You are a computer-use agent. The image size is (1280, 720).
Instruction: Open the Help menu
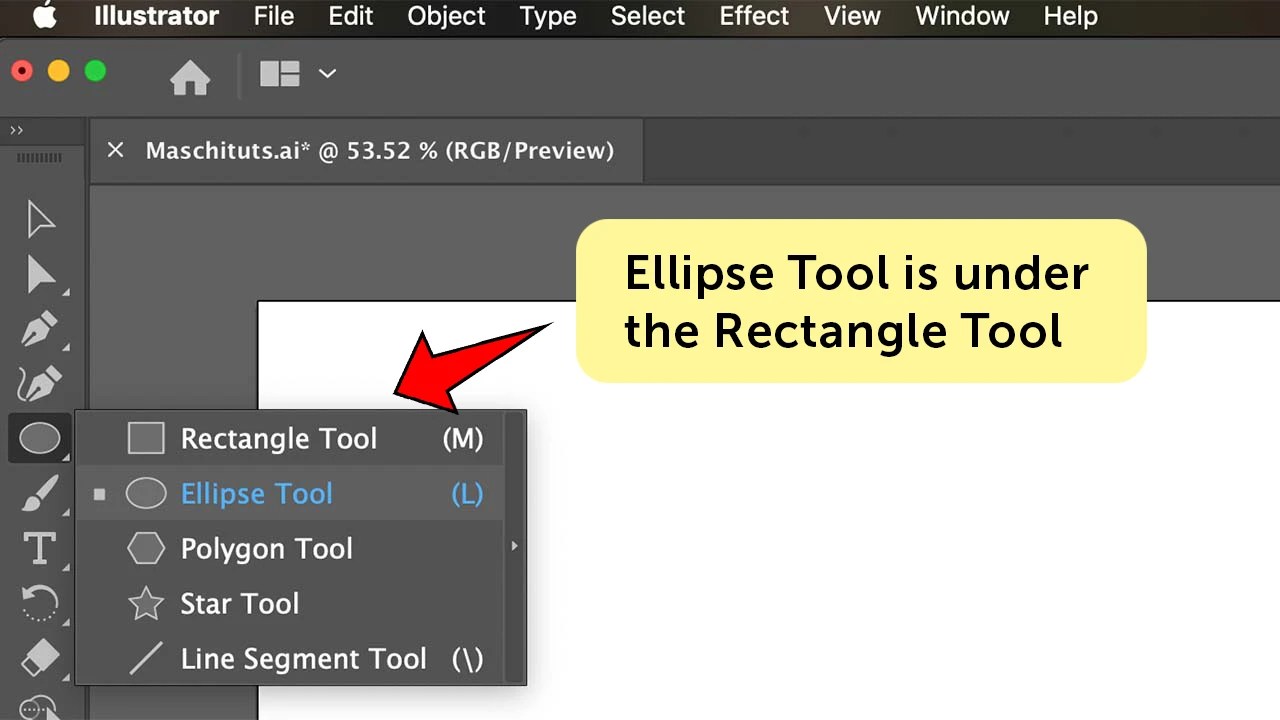pos(1071,16)
